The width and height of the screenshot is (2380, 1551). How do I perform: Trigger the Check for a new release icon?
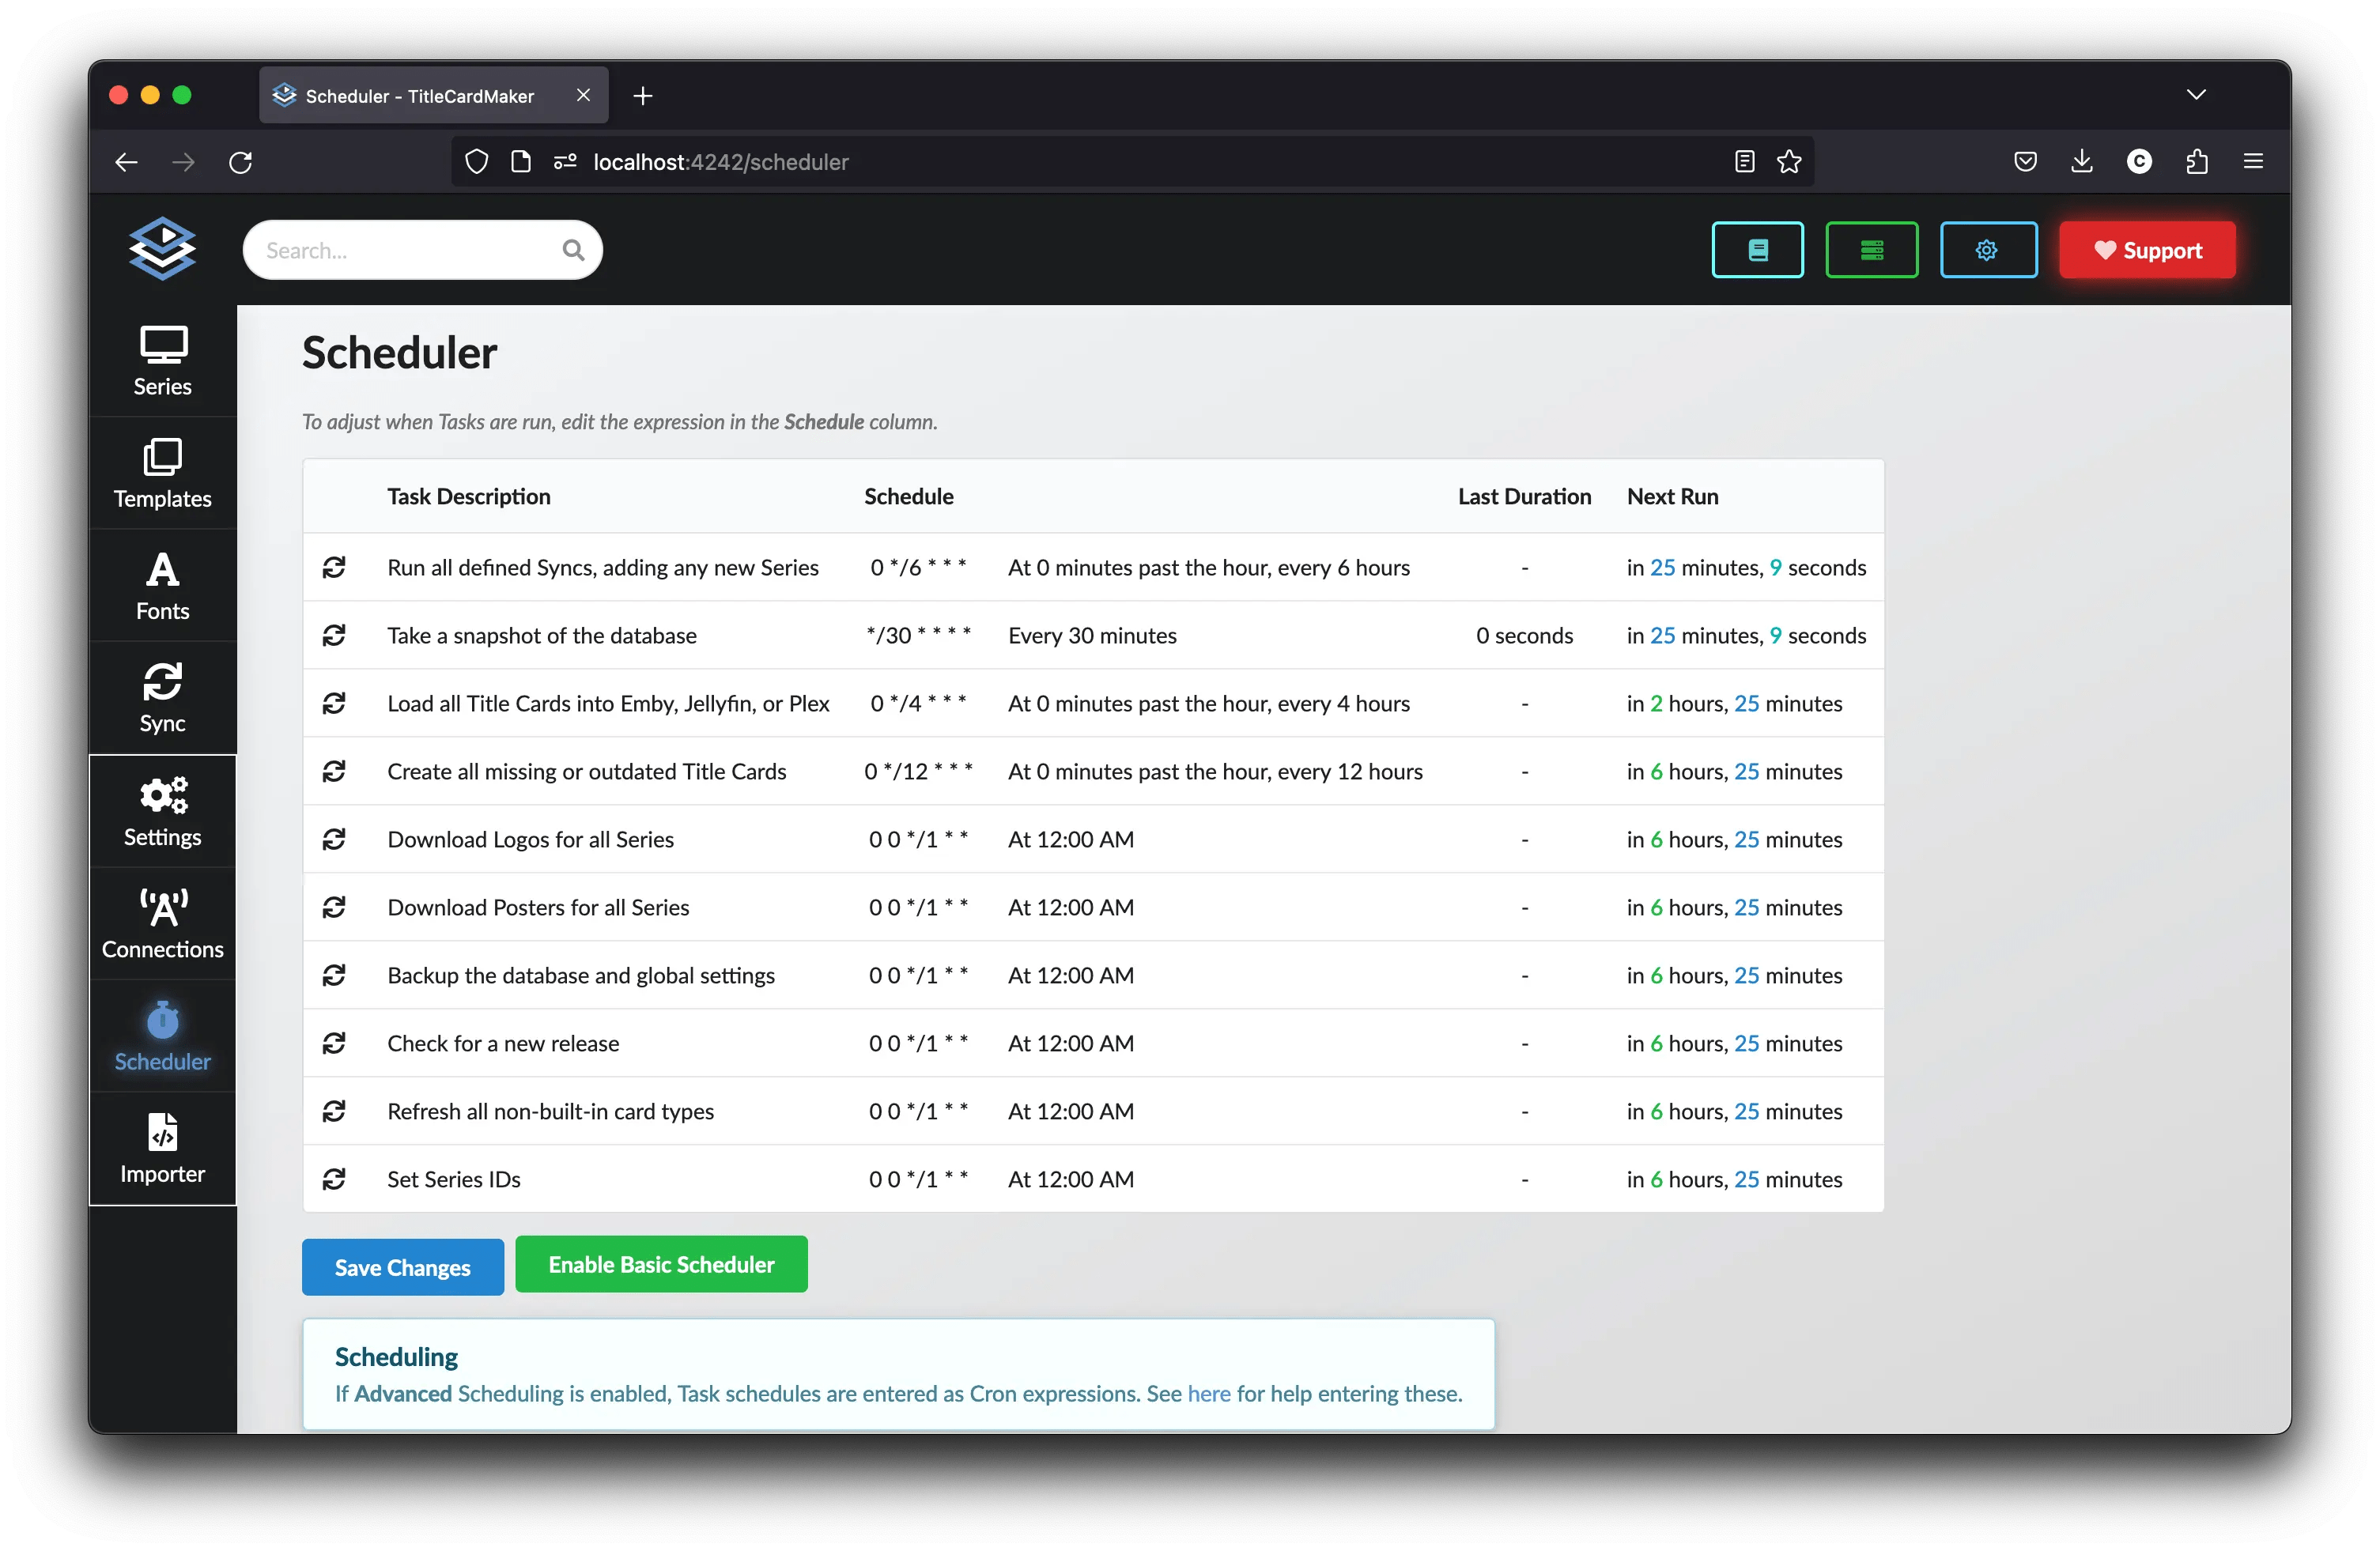click(x=334, y=1043)
